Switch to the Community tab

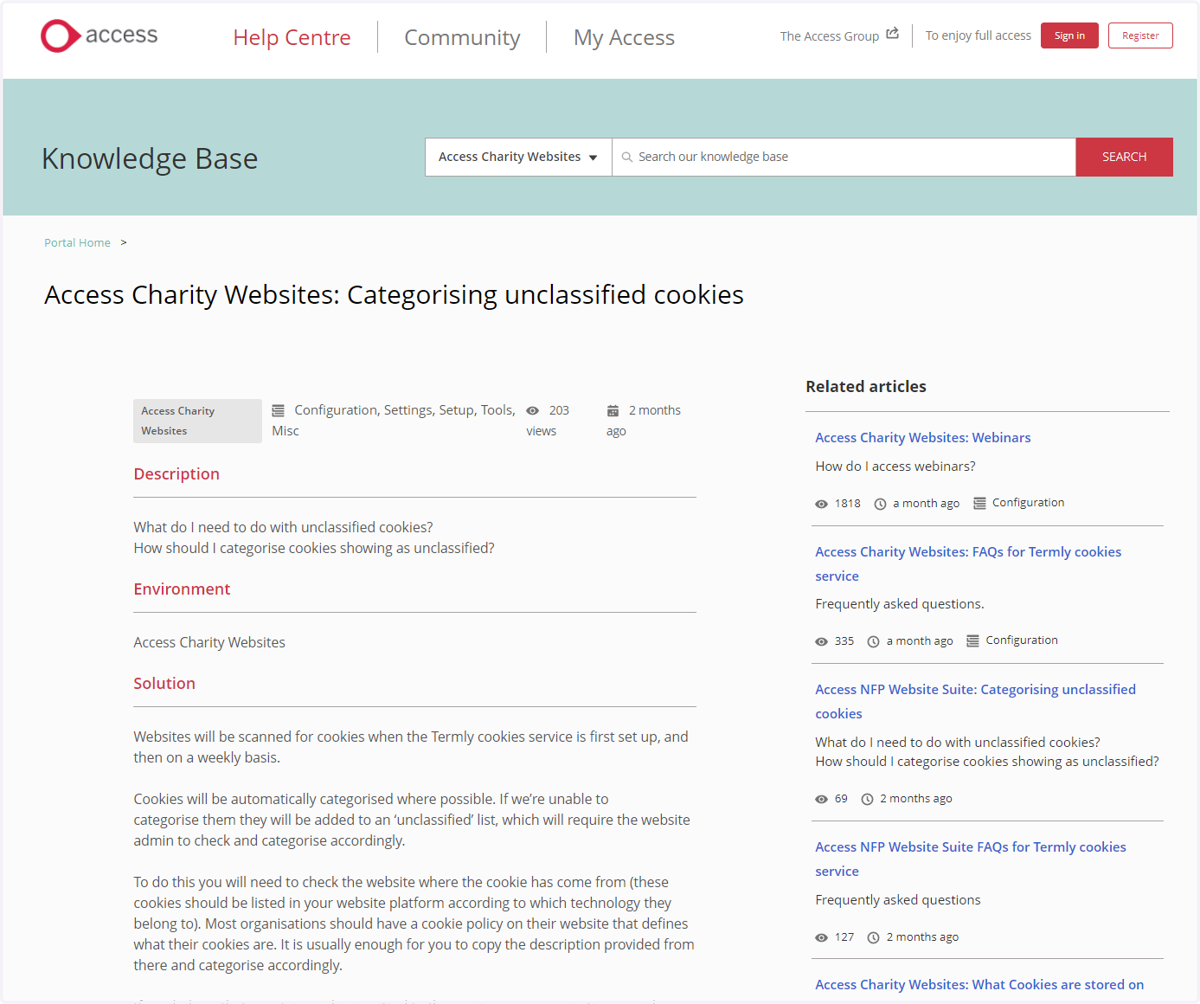(462, 38)
